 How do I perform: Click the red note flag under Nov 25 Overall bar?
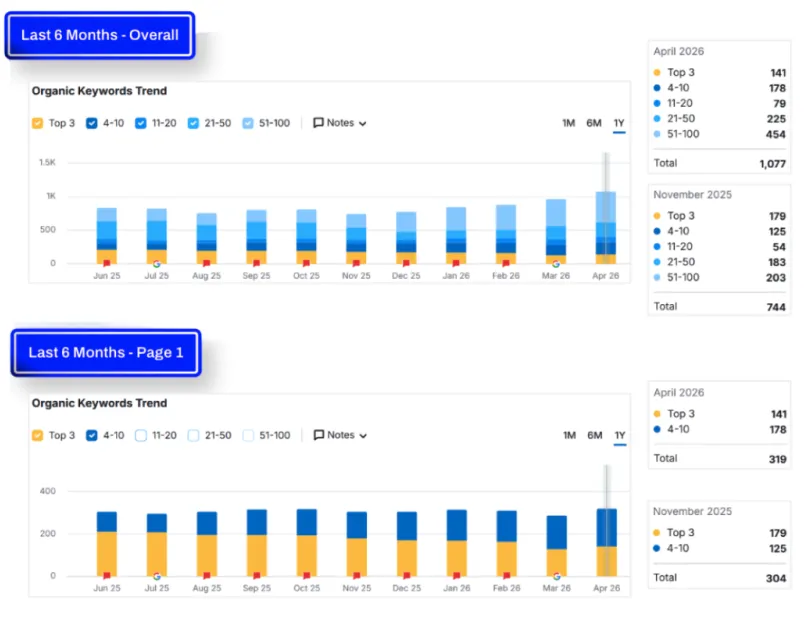(356, 263)
